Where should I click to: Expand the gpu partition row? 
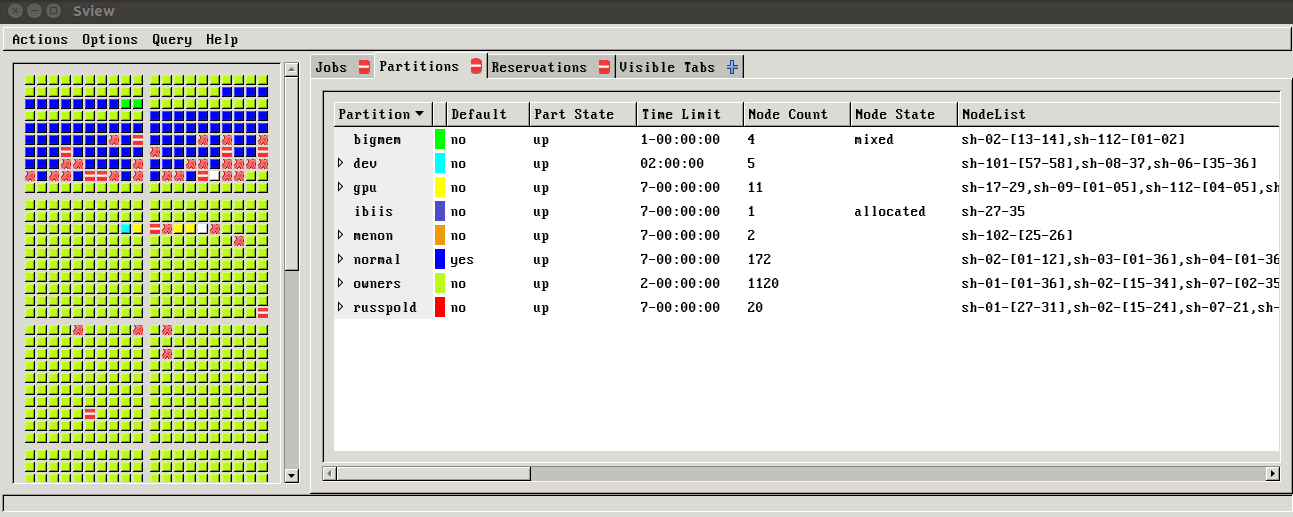pos(340,187)
